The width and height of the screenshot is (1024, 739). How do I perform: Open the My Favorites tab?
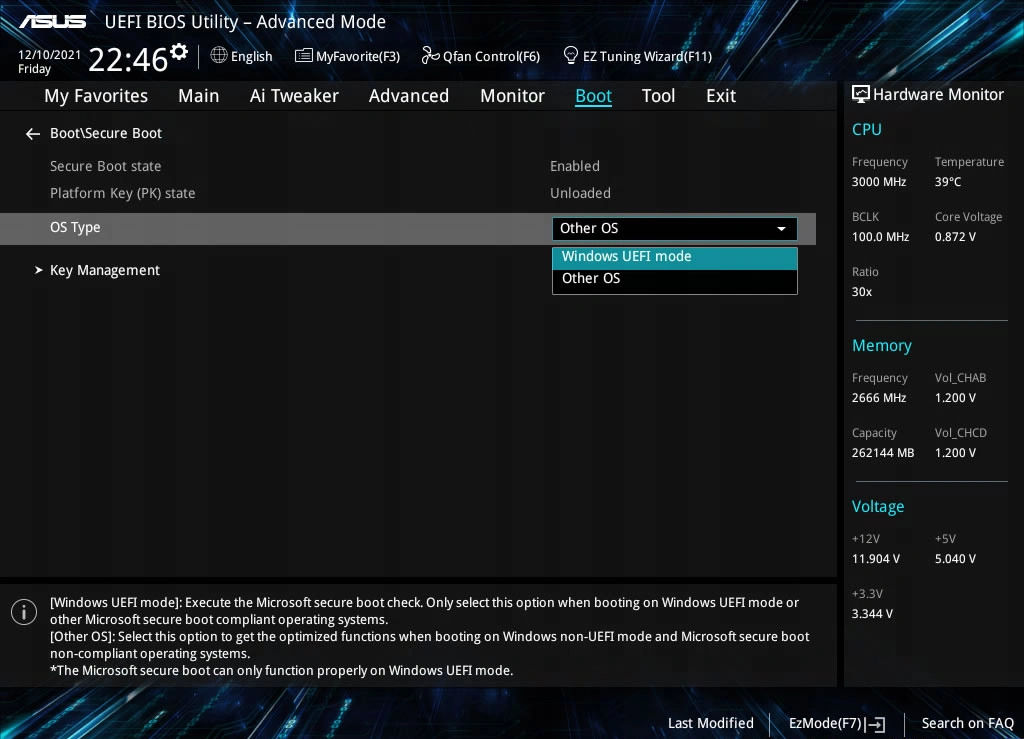click(96, 96)
